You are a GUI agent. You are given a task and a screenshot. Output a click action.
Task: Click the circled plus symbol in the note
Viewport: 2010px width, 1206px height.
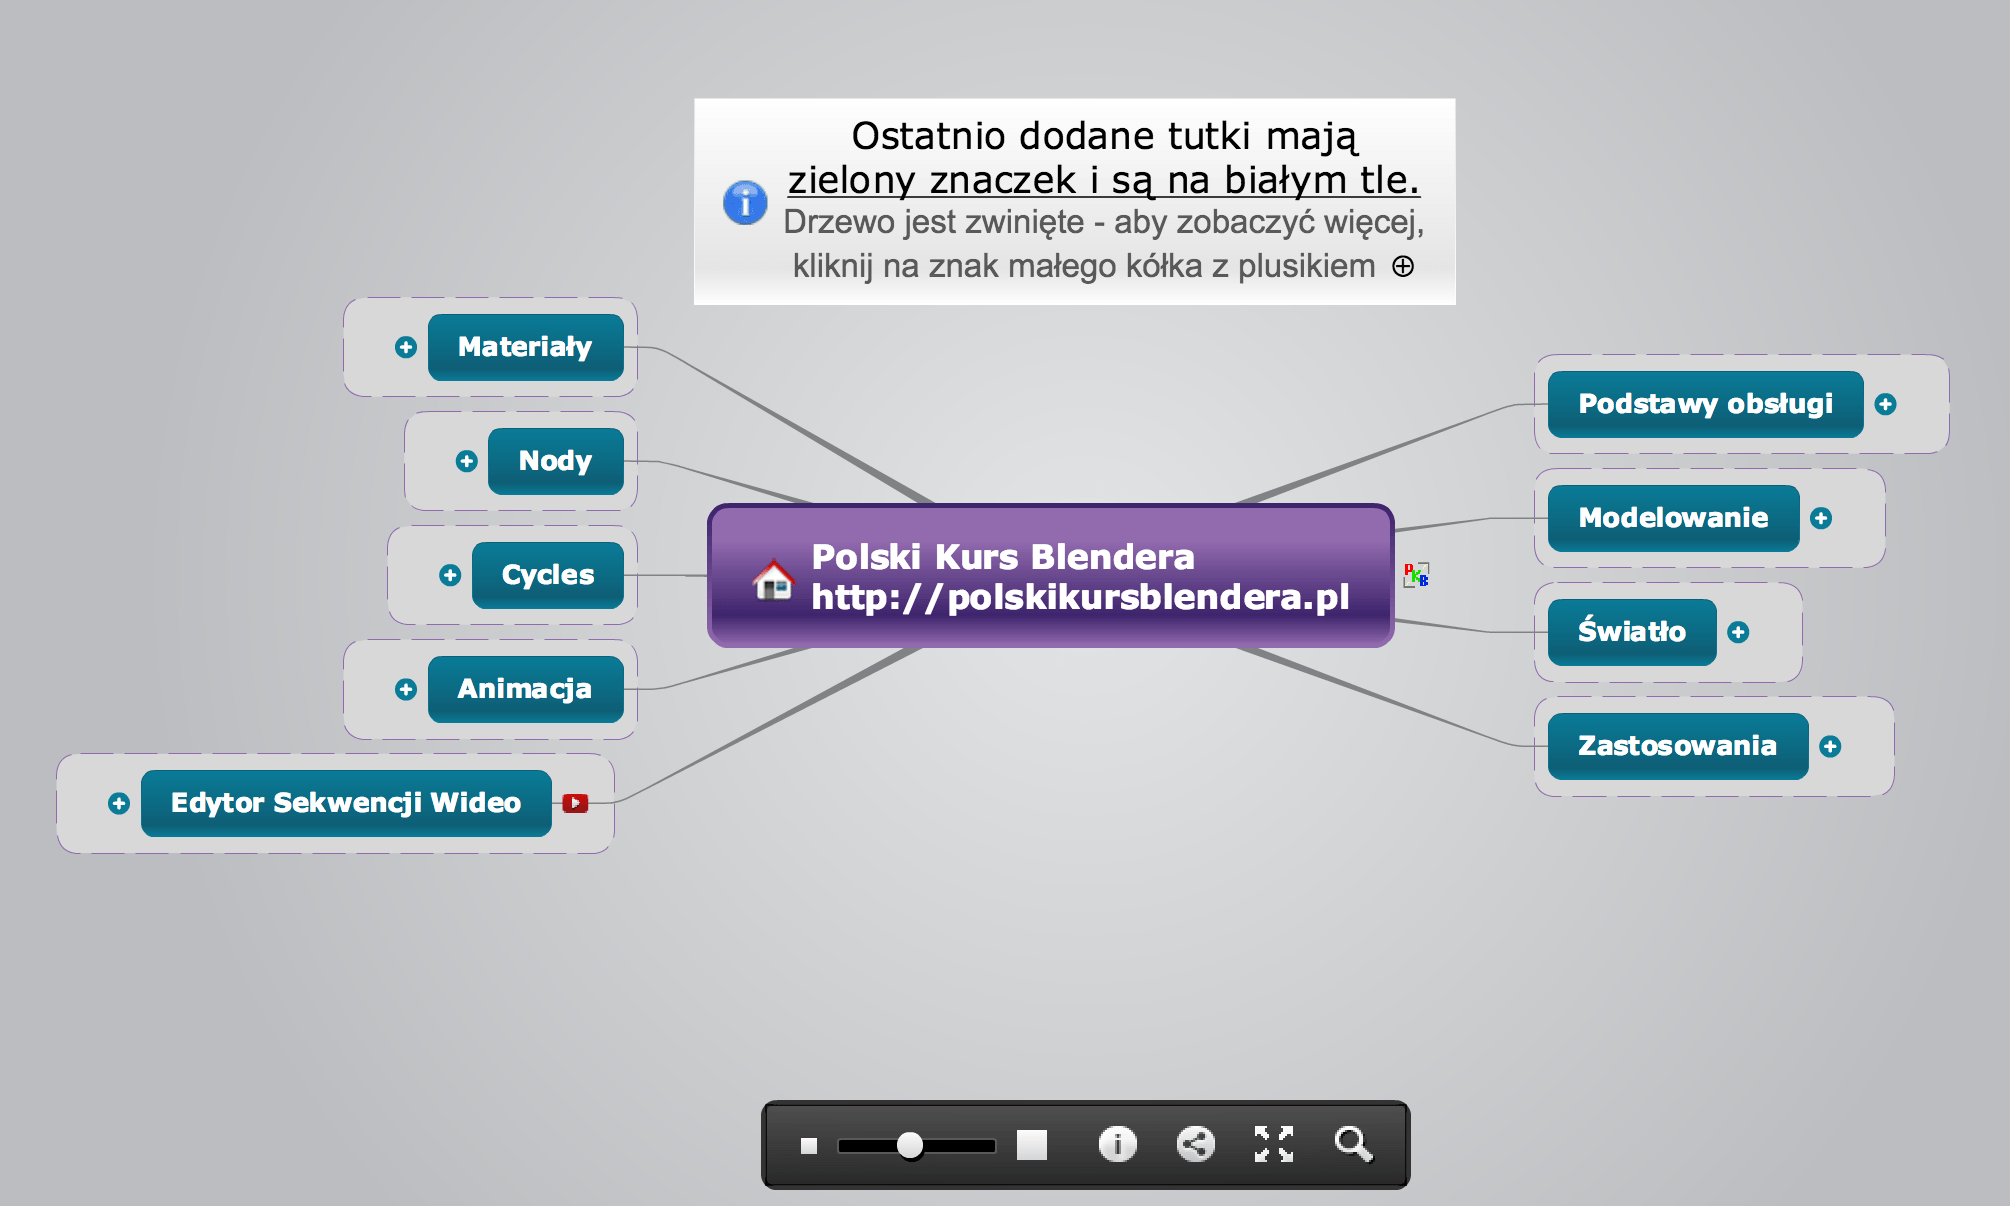point(1403,266)
